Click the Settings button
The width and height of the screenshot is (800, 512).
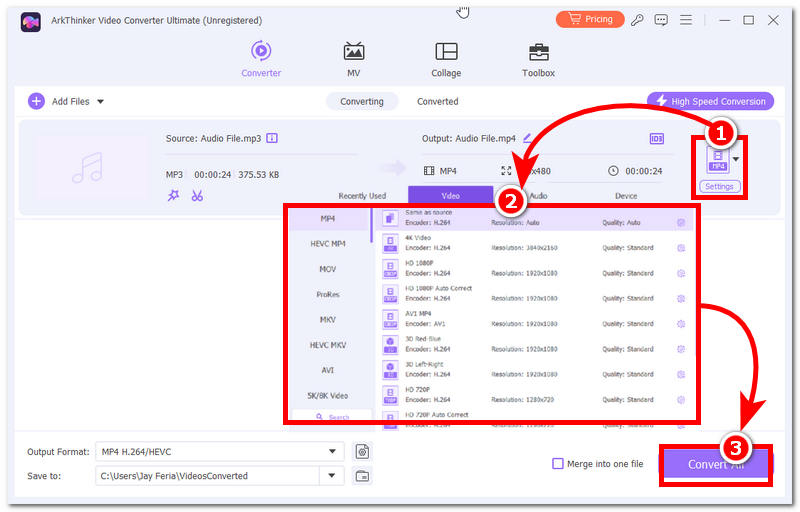[x=719, y=187]
